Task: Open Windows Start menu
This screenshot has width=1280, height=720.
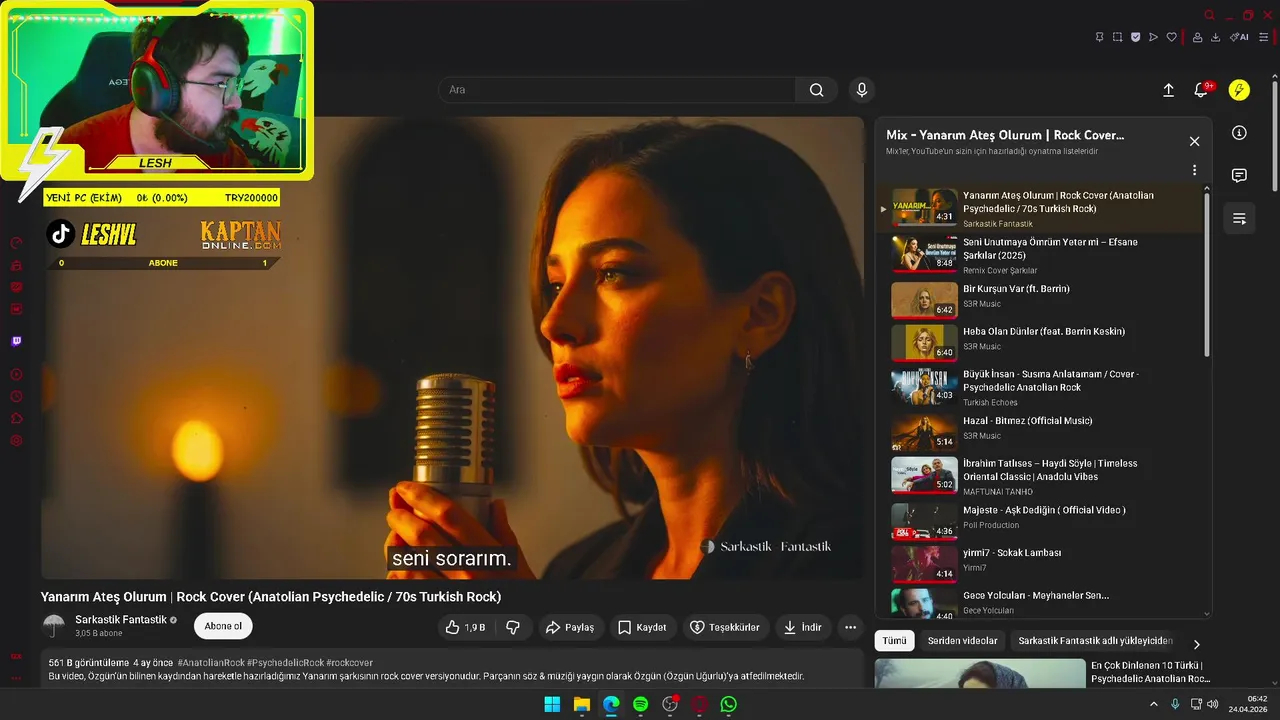Action: (x=552, y=704)
